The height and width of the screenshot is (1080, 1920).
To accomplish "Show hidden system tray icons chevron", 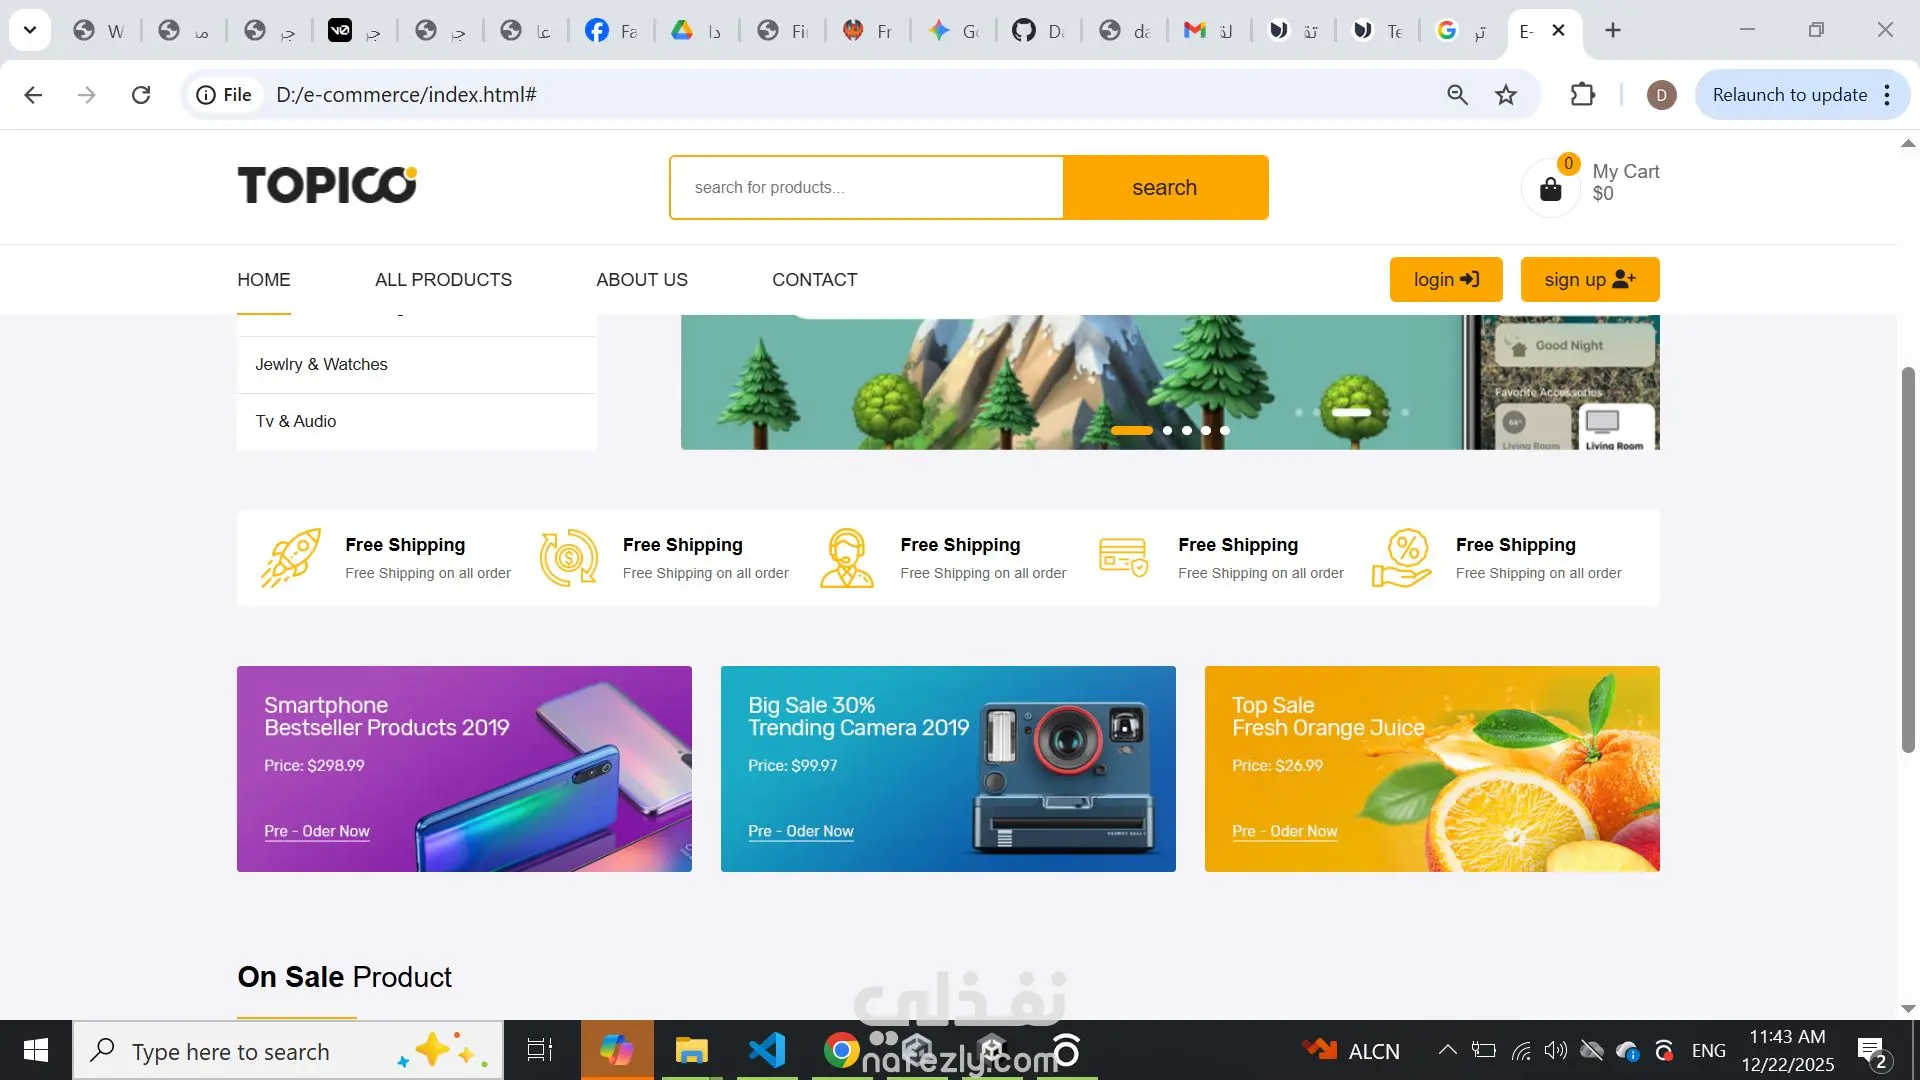I will [x=1447, y=1050].
